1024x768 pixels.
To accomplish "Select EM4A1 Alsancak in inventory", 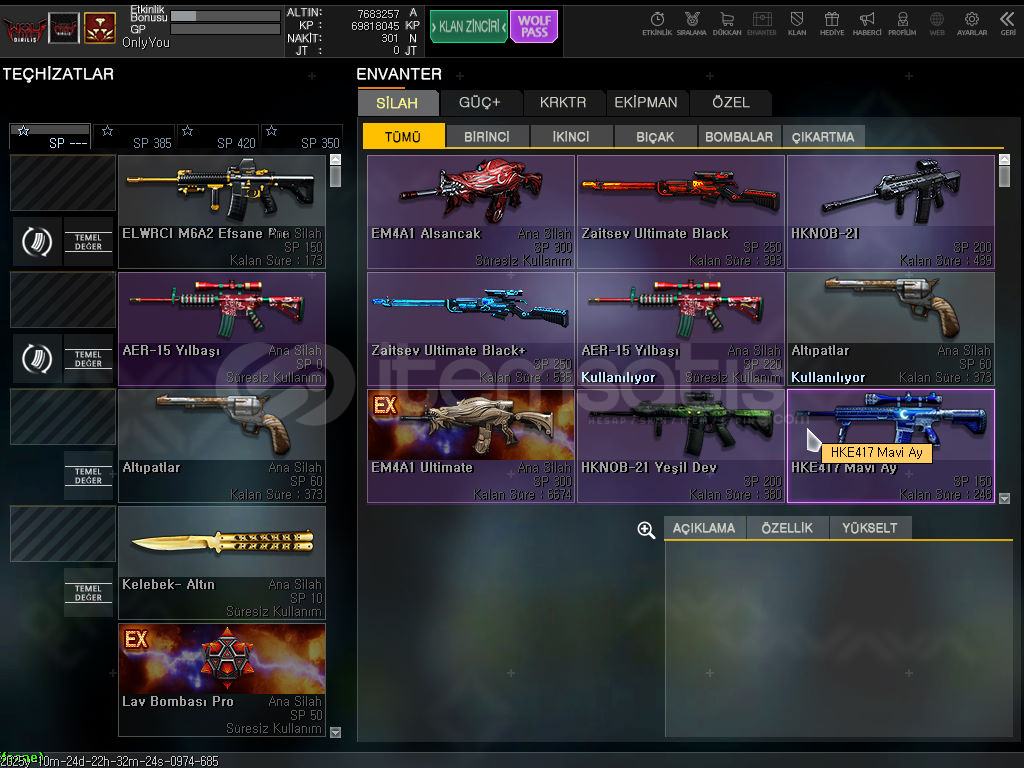I will [x=471, y=212].
